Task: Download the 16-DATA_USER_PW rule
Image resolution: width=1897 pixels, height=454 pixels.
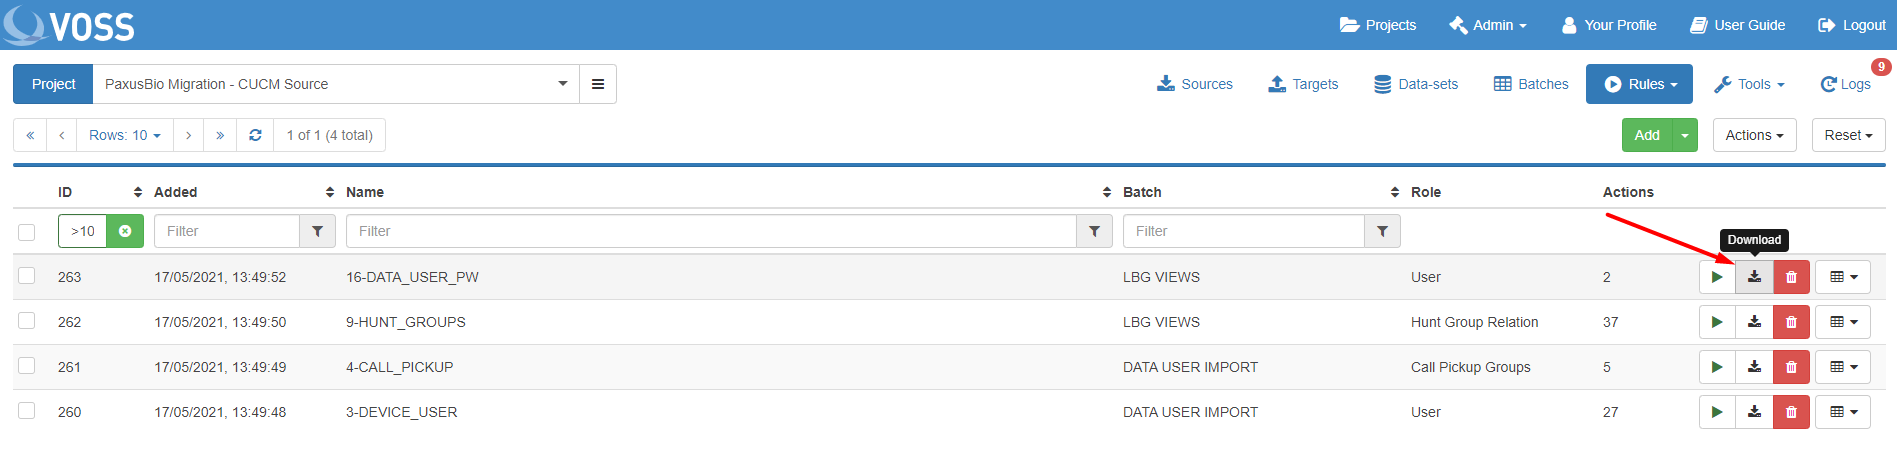Action: (x=1754, y=277)
